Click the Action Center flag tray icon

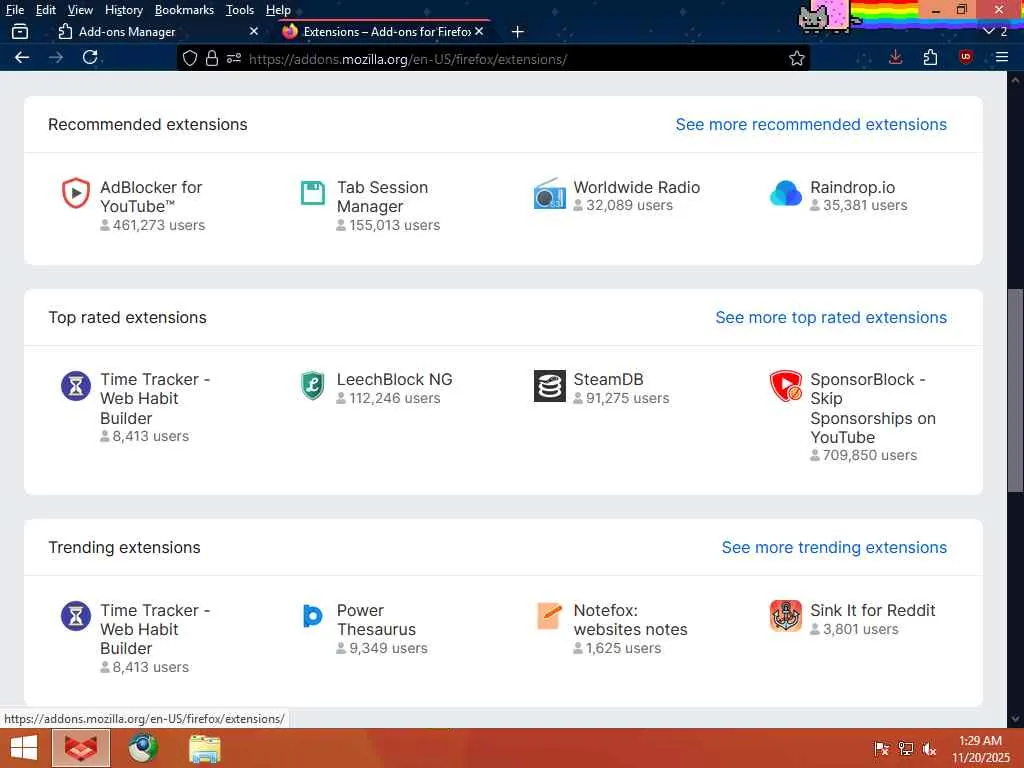pos(881,748)
